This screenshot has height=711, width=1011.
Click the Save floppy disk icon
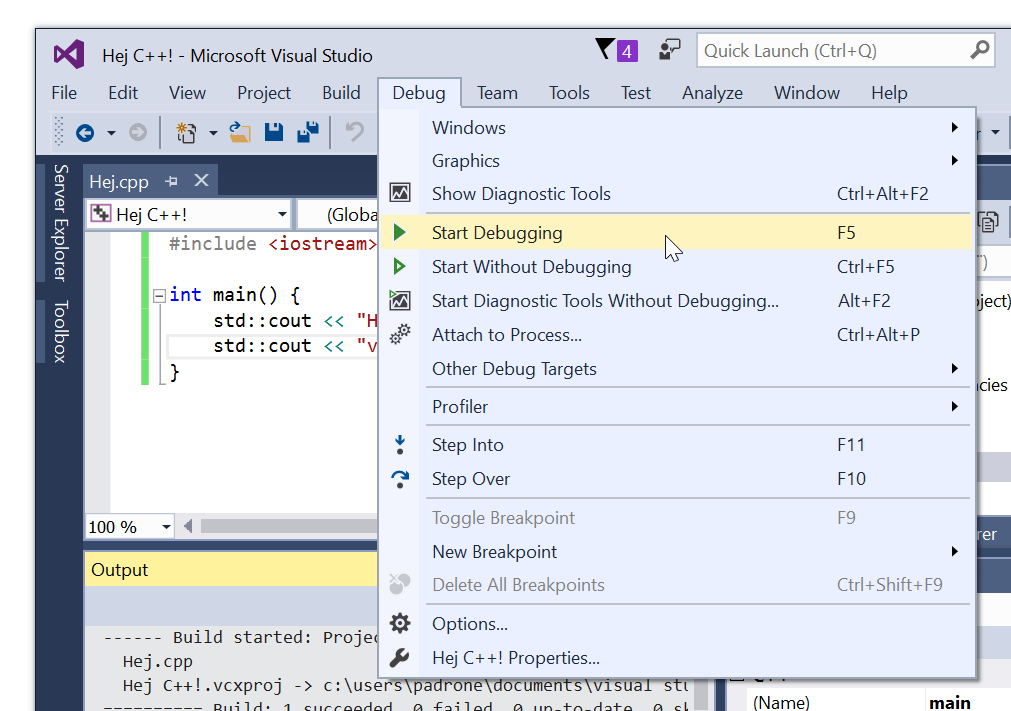tap(274, 132)
